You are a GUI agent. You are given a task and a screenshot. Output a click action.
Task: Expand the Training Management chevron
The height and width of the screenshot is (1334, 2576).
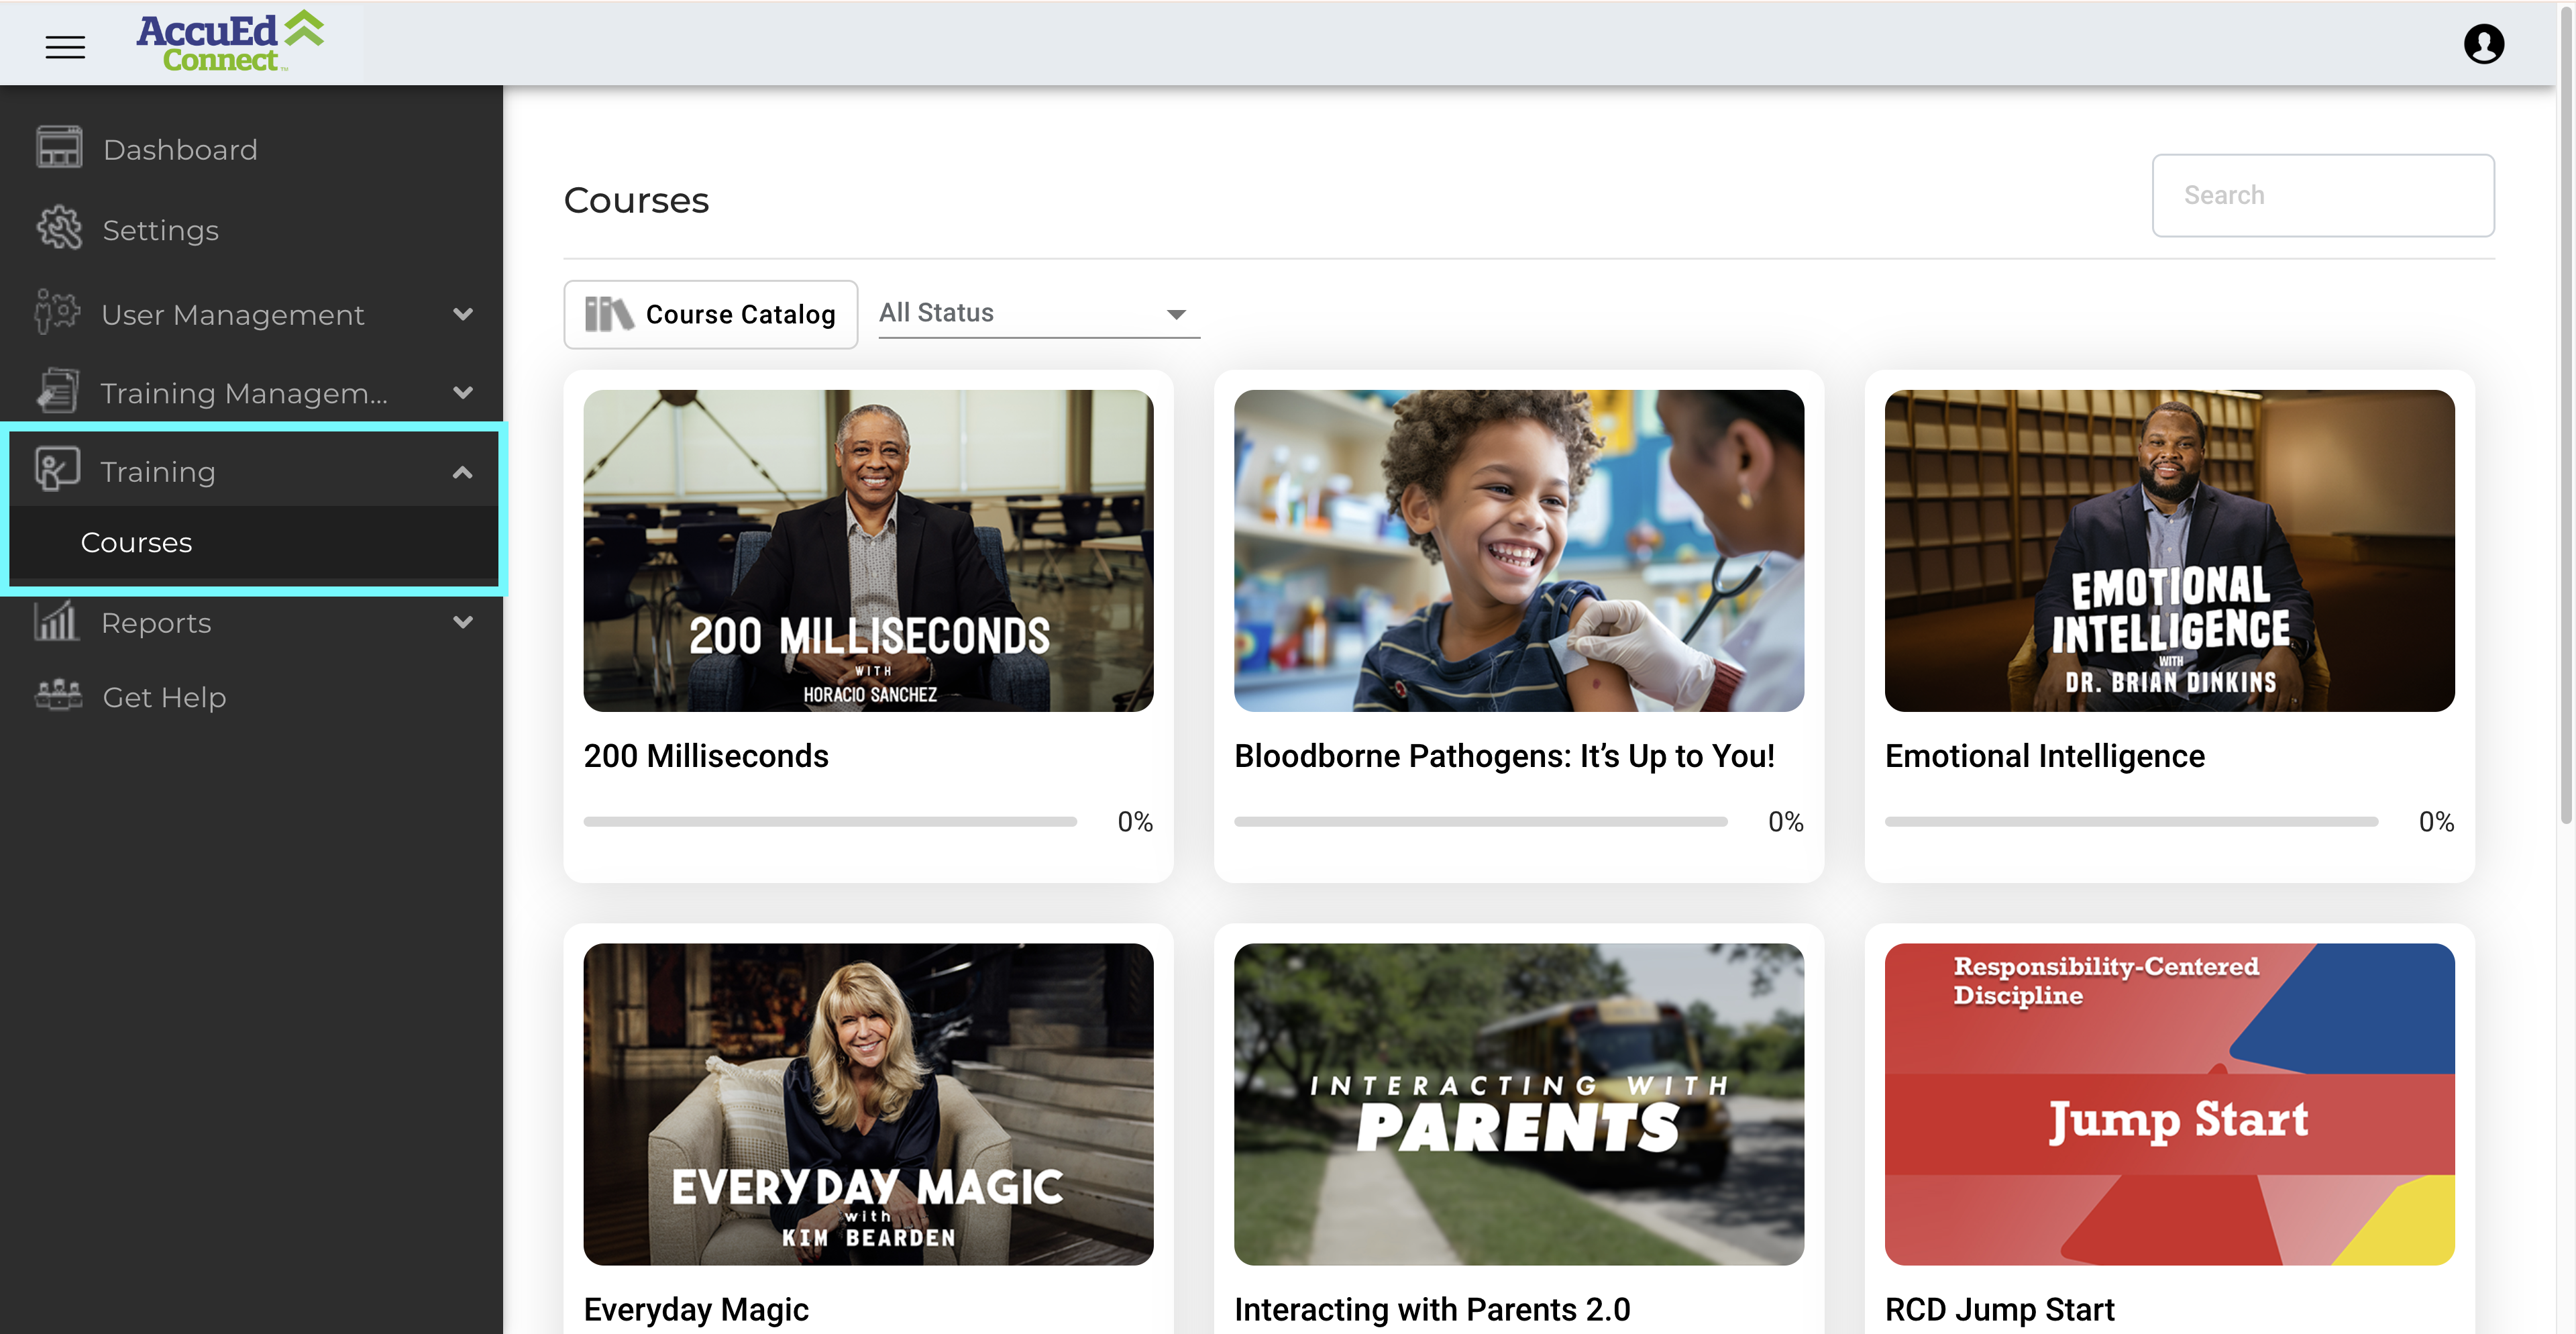coord(462,392)
